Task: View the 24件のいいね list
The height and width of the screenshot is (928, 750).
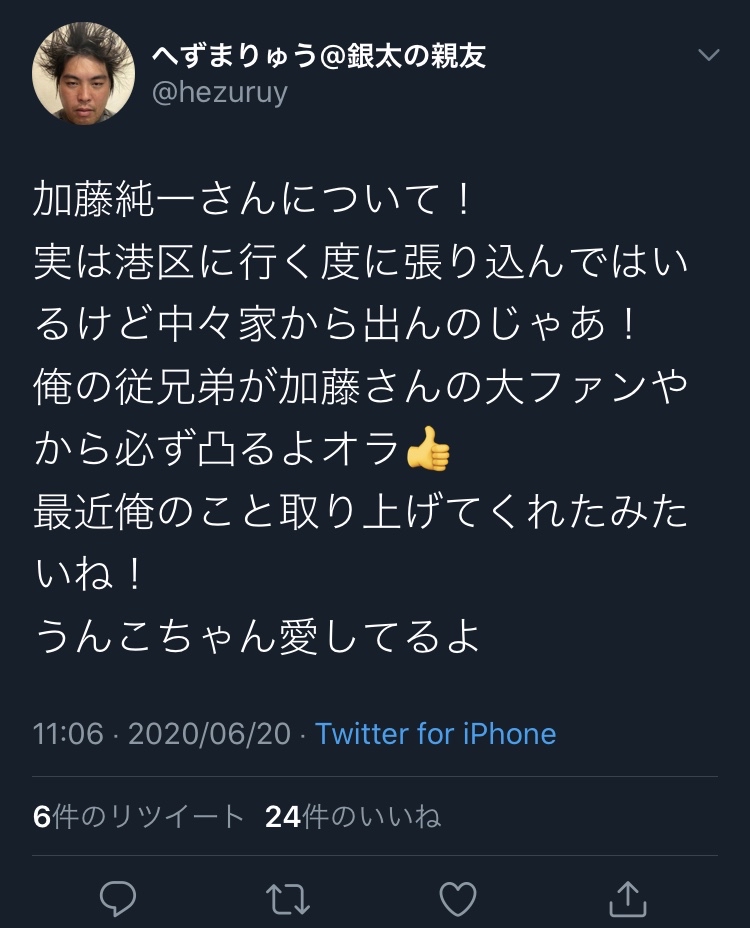Action: [x=353, y=817]
